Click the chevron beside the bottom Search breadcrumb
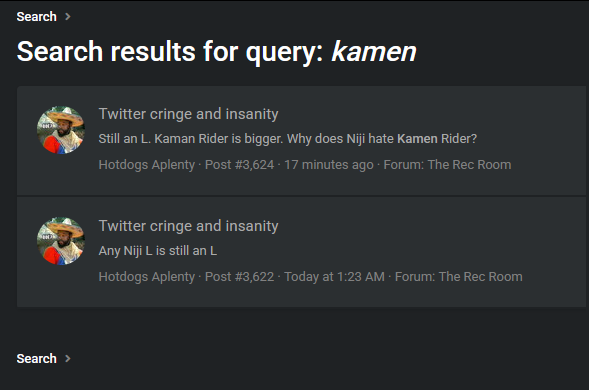The image size is (589, 390). coord(68,358)
